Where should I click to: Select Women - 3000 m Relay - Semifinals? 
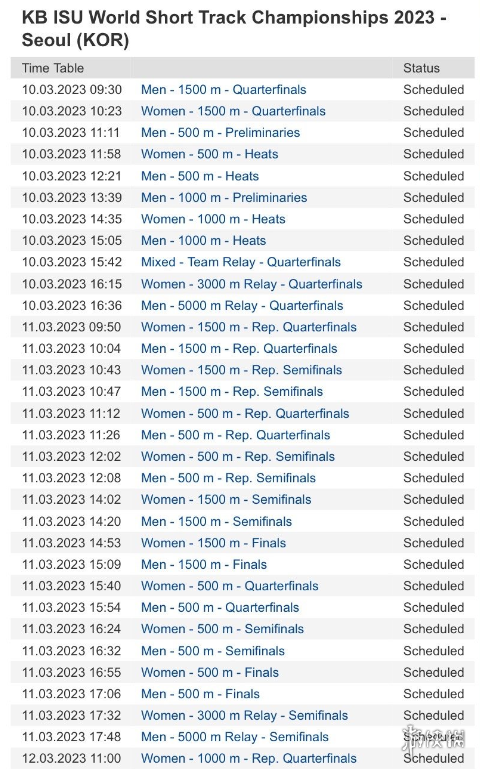tap(245, 716)
